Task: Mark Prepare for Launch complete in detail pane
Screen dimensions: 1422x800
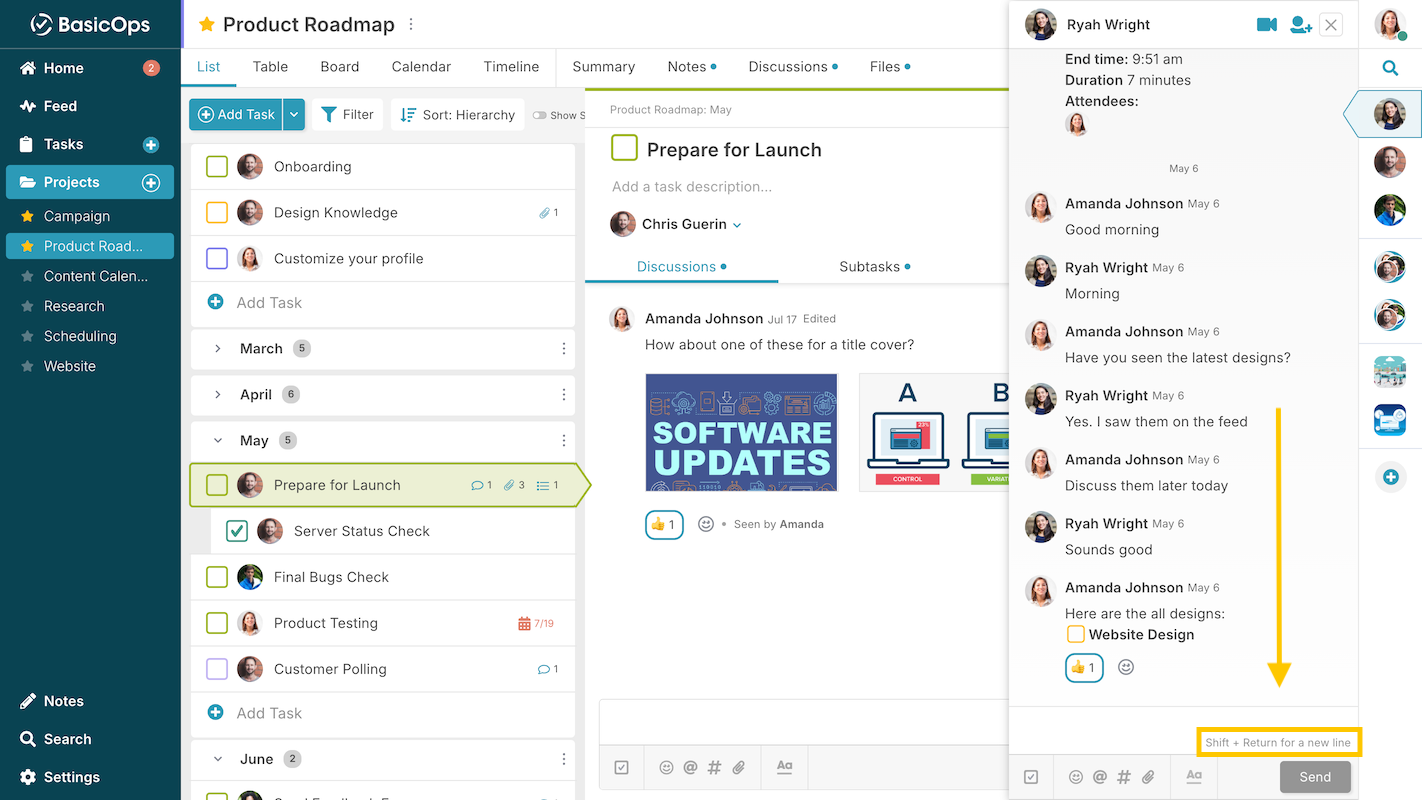Action: 624,149
